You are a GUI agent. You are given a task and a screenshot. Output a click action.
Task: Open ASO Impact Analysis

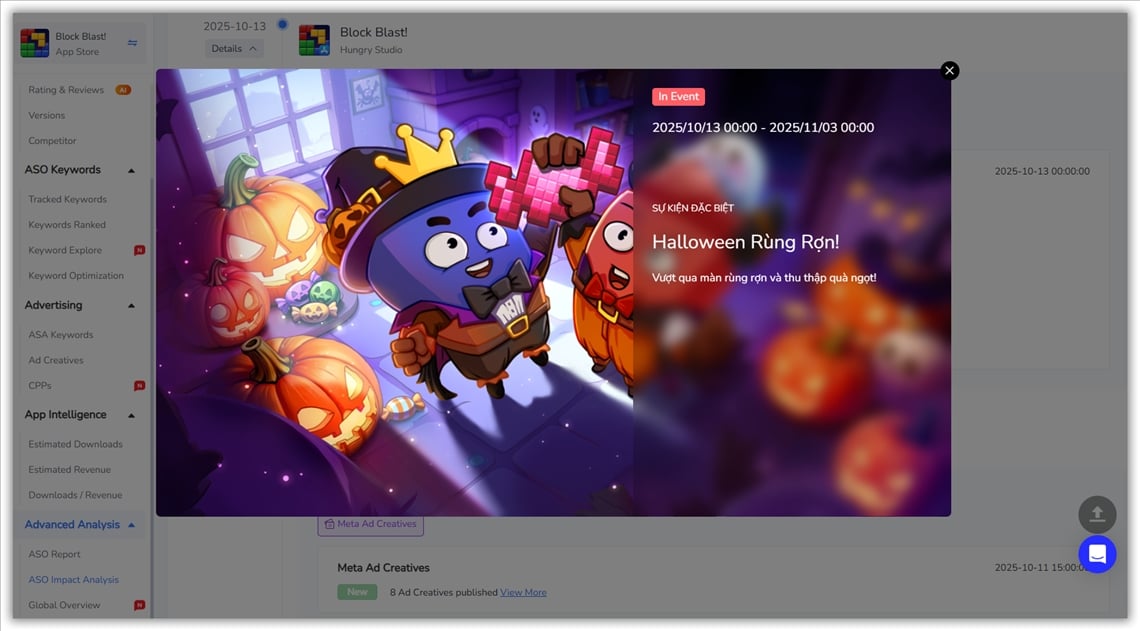[x=73, y=580]
